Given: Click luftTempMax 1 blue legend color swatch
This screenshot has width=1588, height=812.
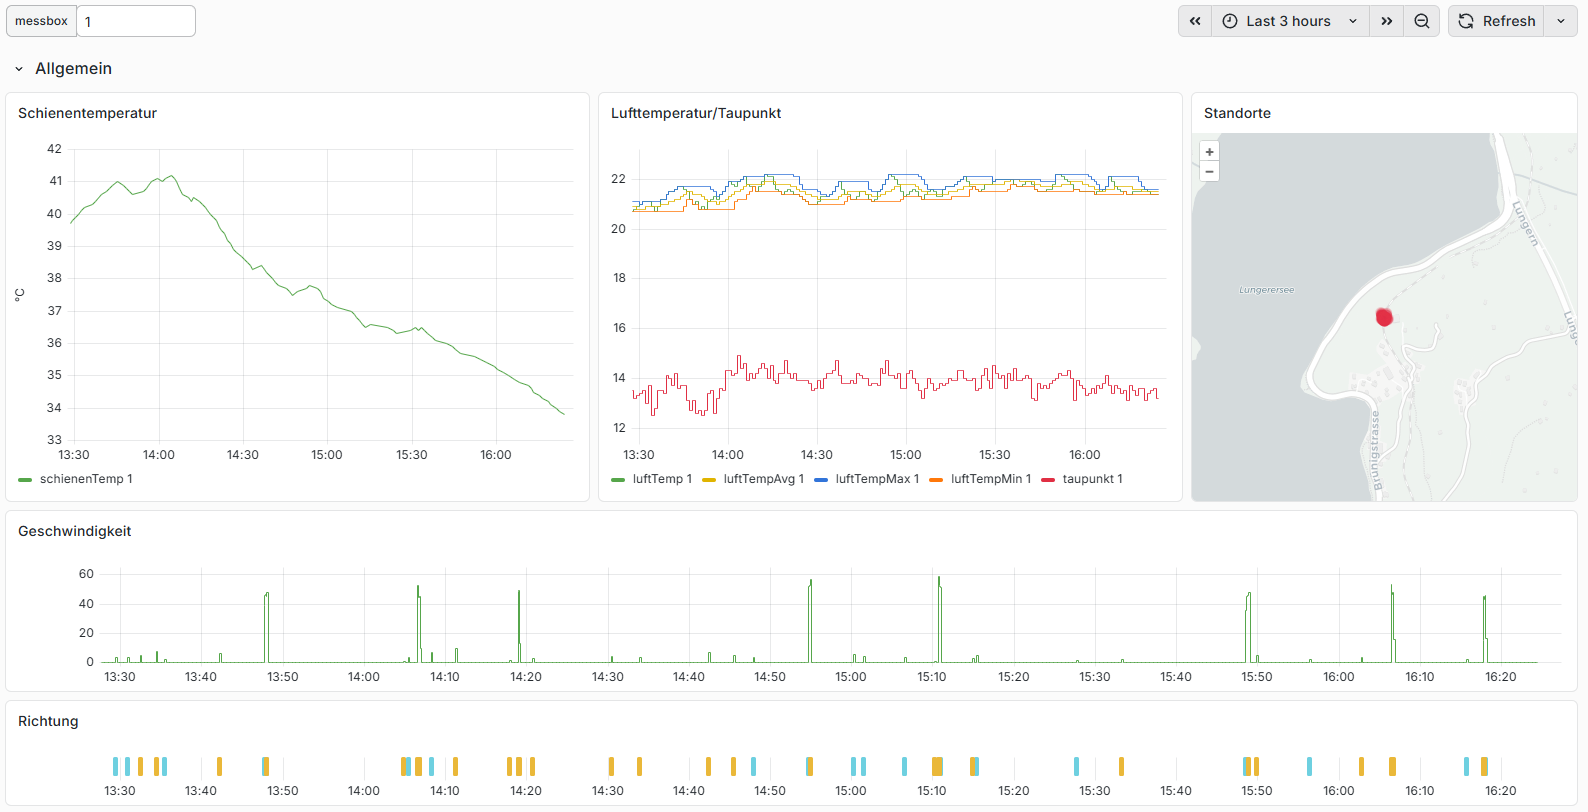Looking at the screenshot, I should click(821, 480).
